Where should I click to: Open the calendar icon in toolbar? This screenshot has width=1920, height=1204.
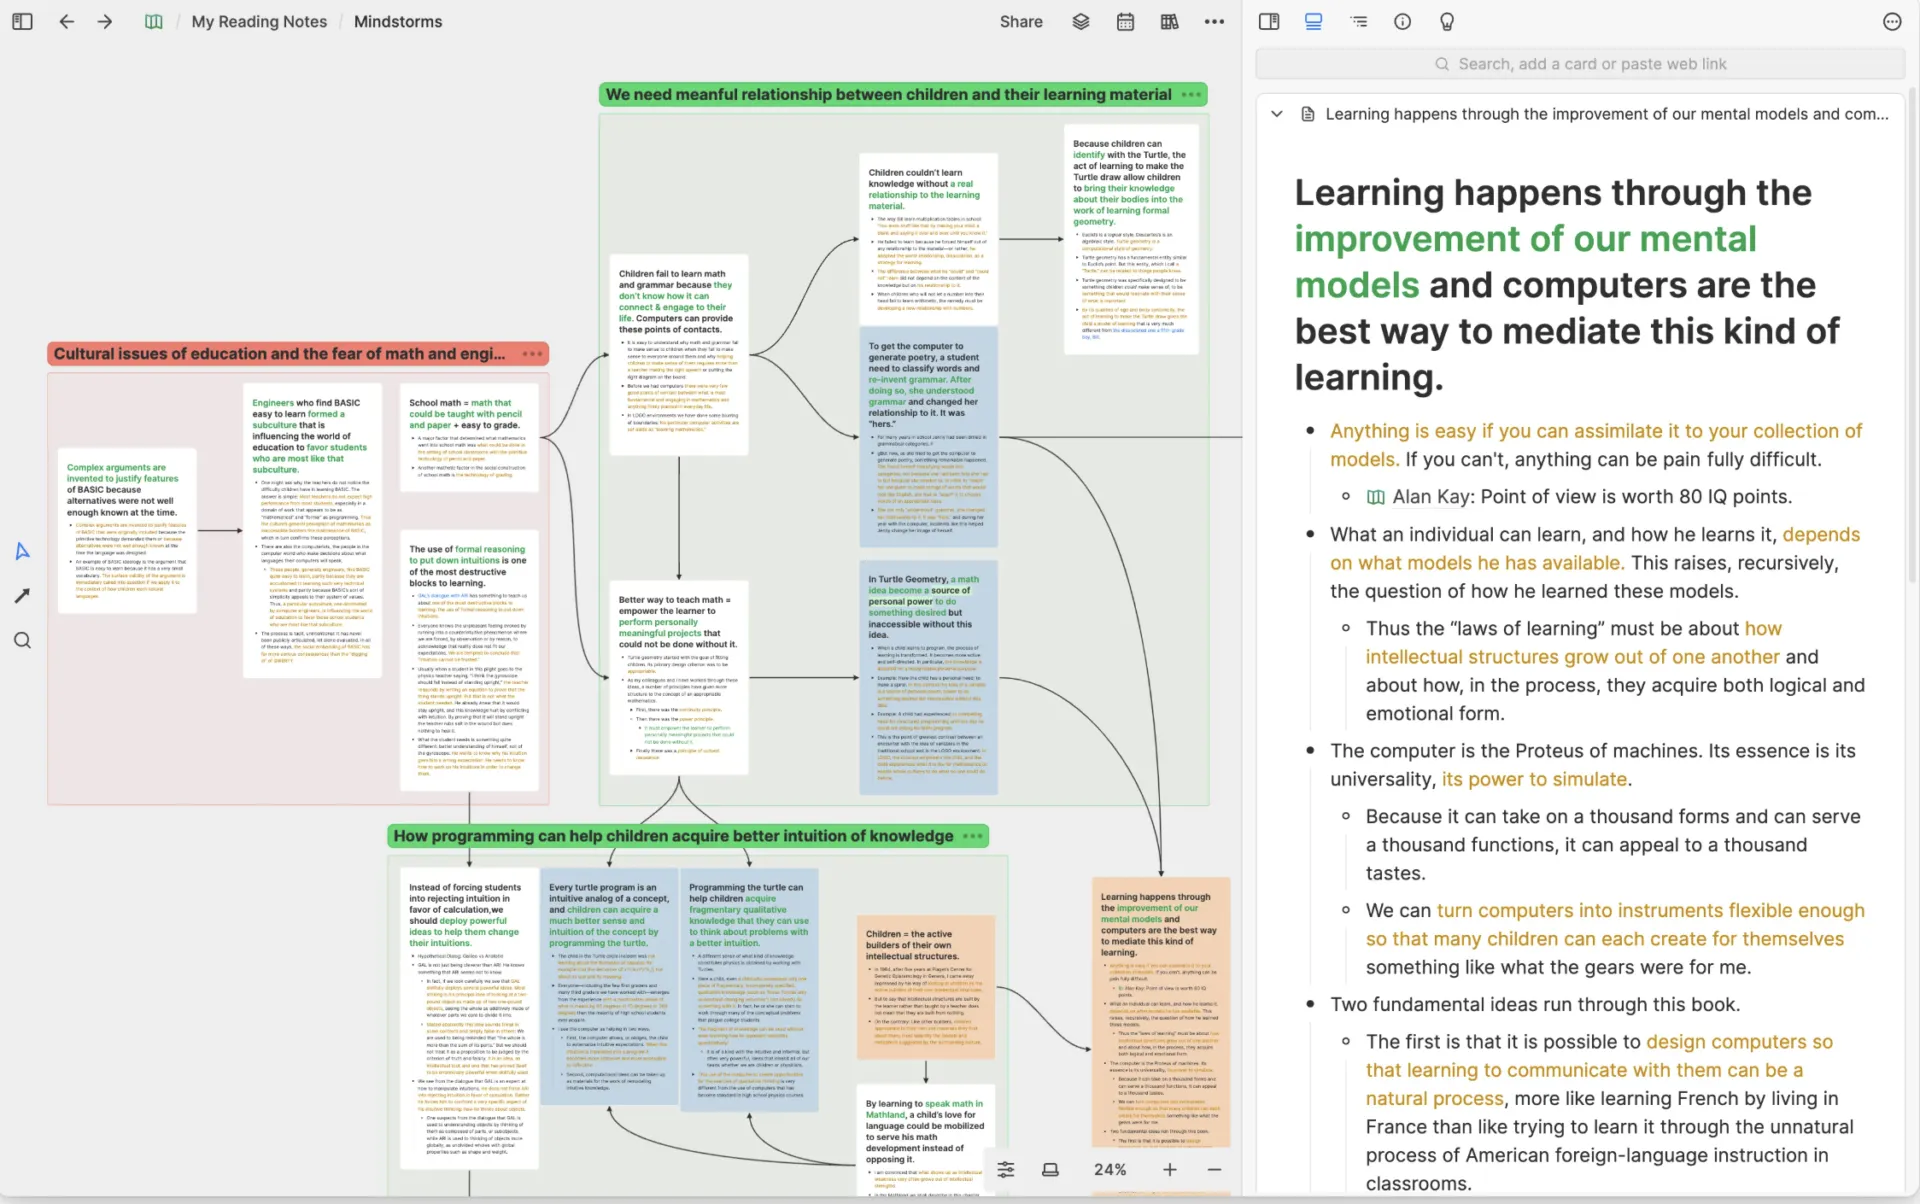point(1125,21)
